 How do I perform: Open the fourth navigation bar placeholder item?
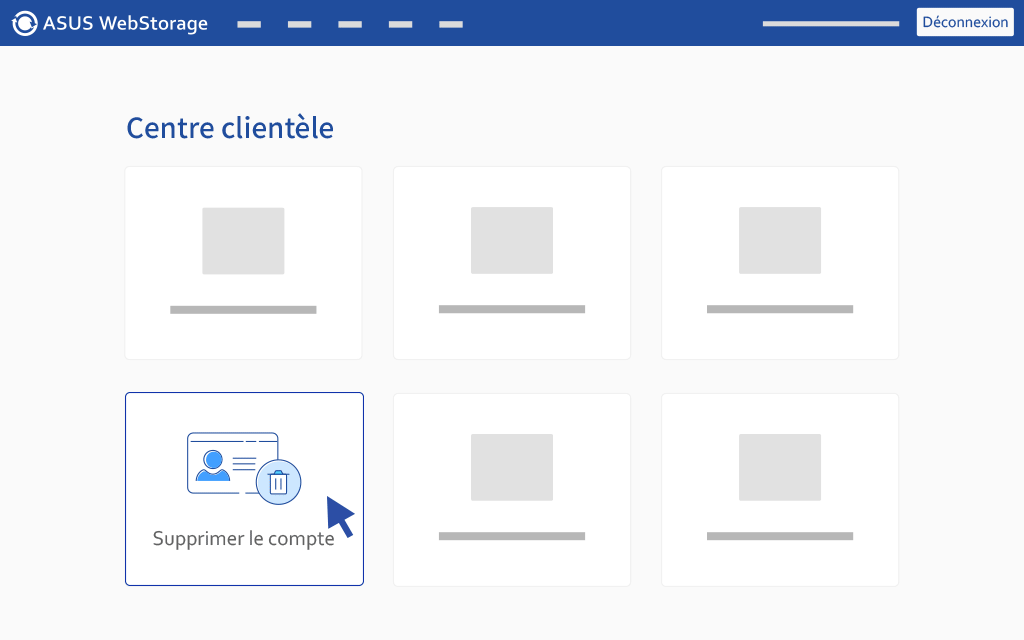400,24
